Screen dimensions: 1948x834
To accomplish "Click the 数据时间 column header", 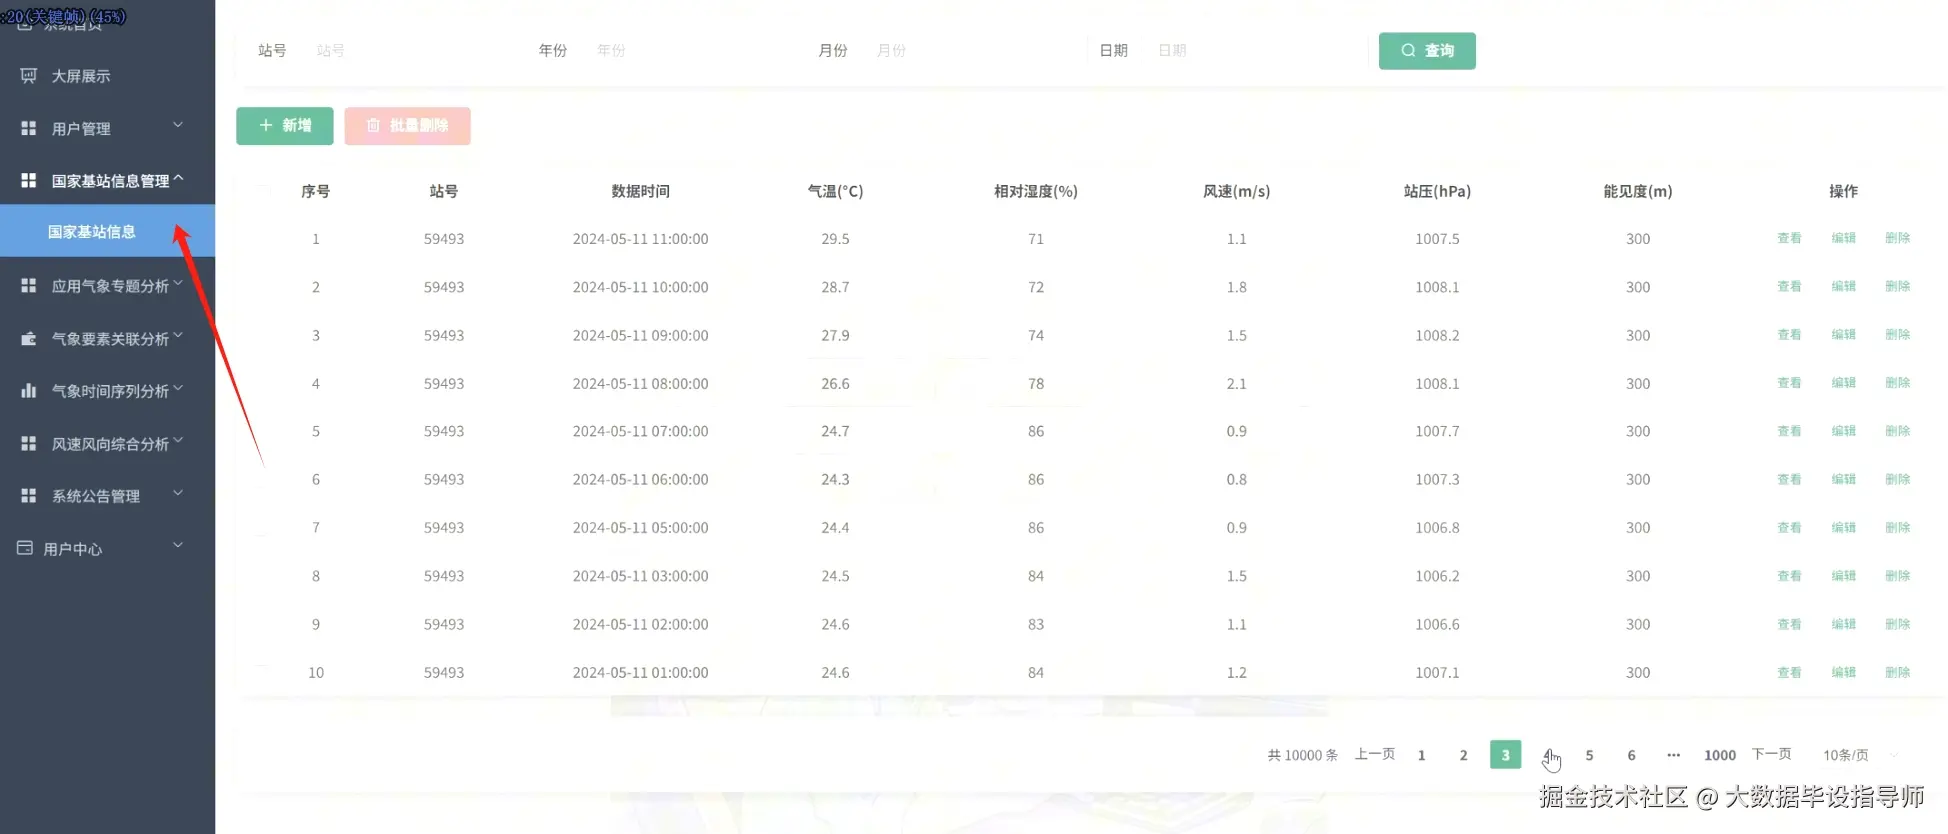I will [640, 191].
